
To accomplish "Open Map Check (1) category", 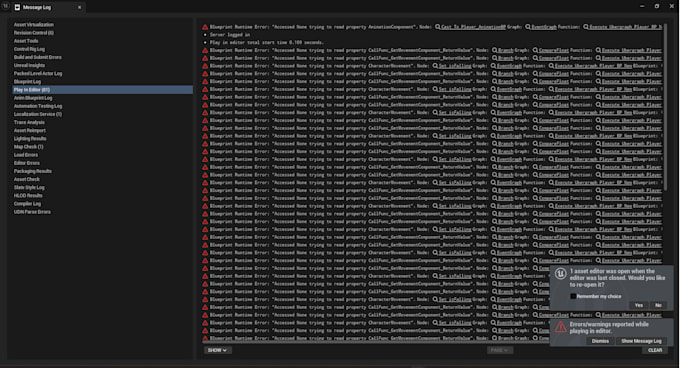I will [28, 147].
